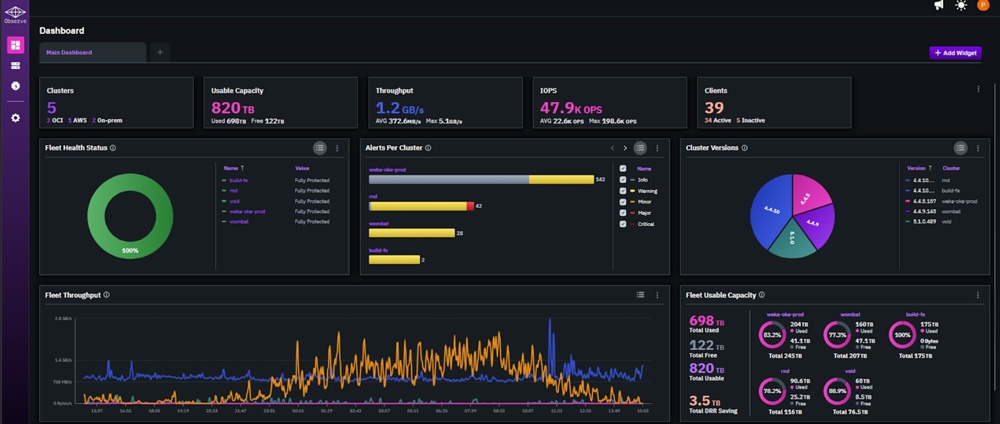Click info icon beside Fleet Throughput title
Screen dimensions: 1000x424
pyautogui.click(x=107, y=295)
